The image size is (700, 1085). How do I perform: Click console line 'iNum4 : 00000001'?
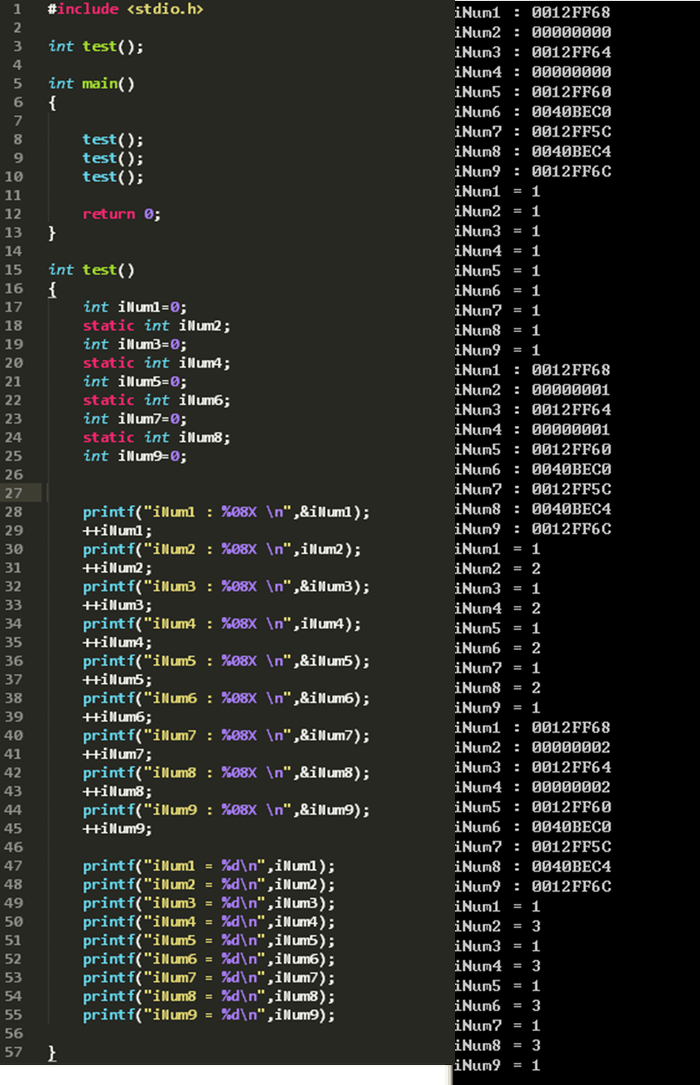tap(533, 430)
